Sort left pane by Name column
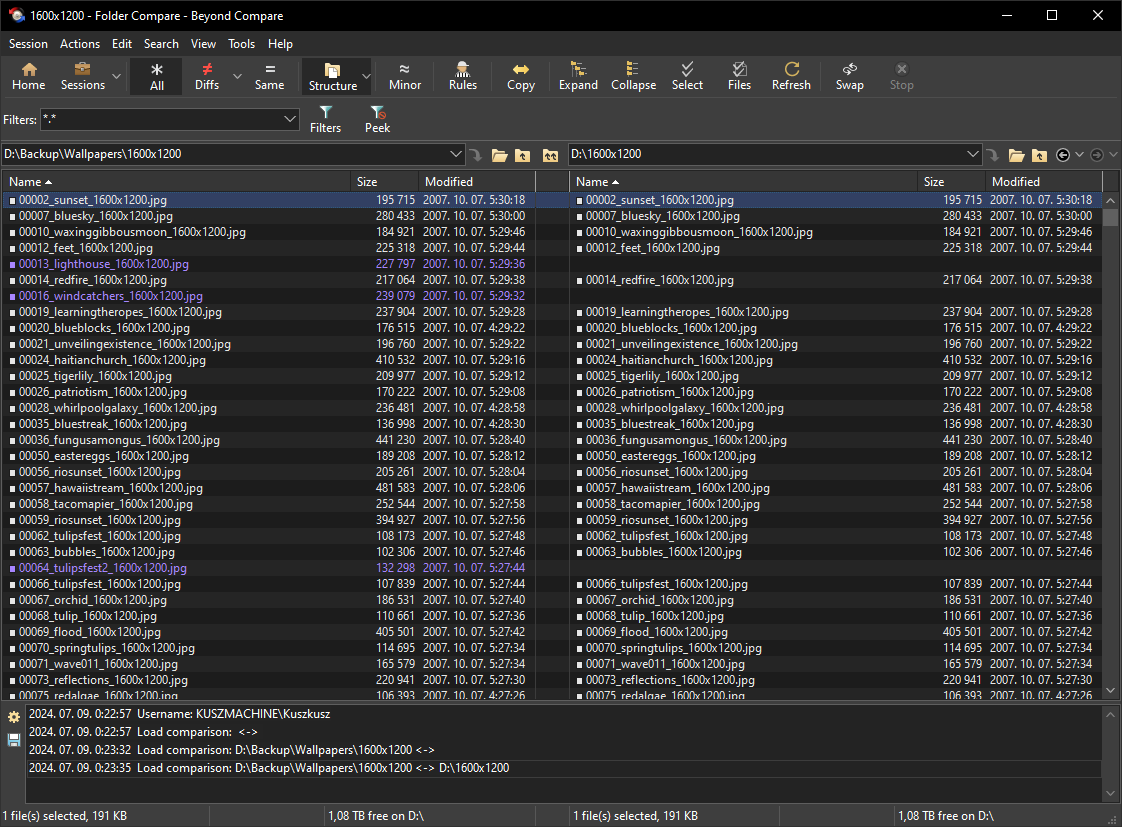The height and width of the screenshot is (827, 1122). click(x=176, y=182)
